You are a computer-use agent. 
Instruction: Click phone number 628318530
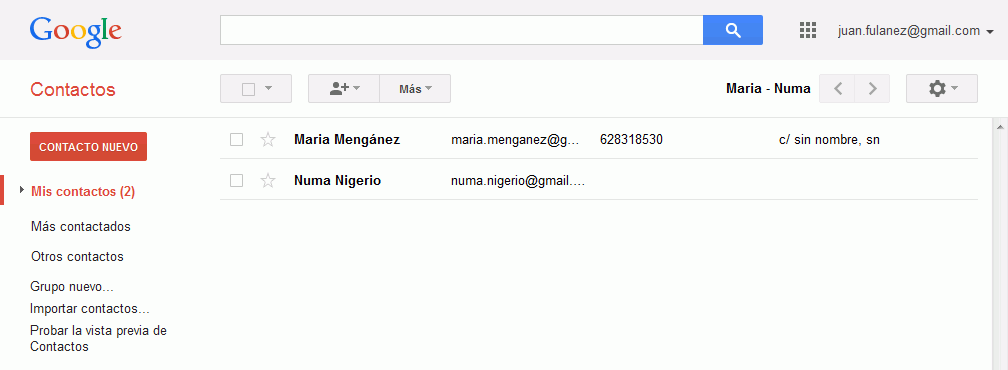coord(631,139)
